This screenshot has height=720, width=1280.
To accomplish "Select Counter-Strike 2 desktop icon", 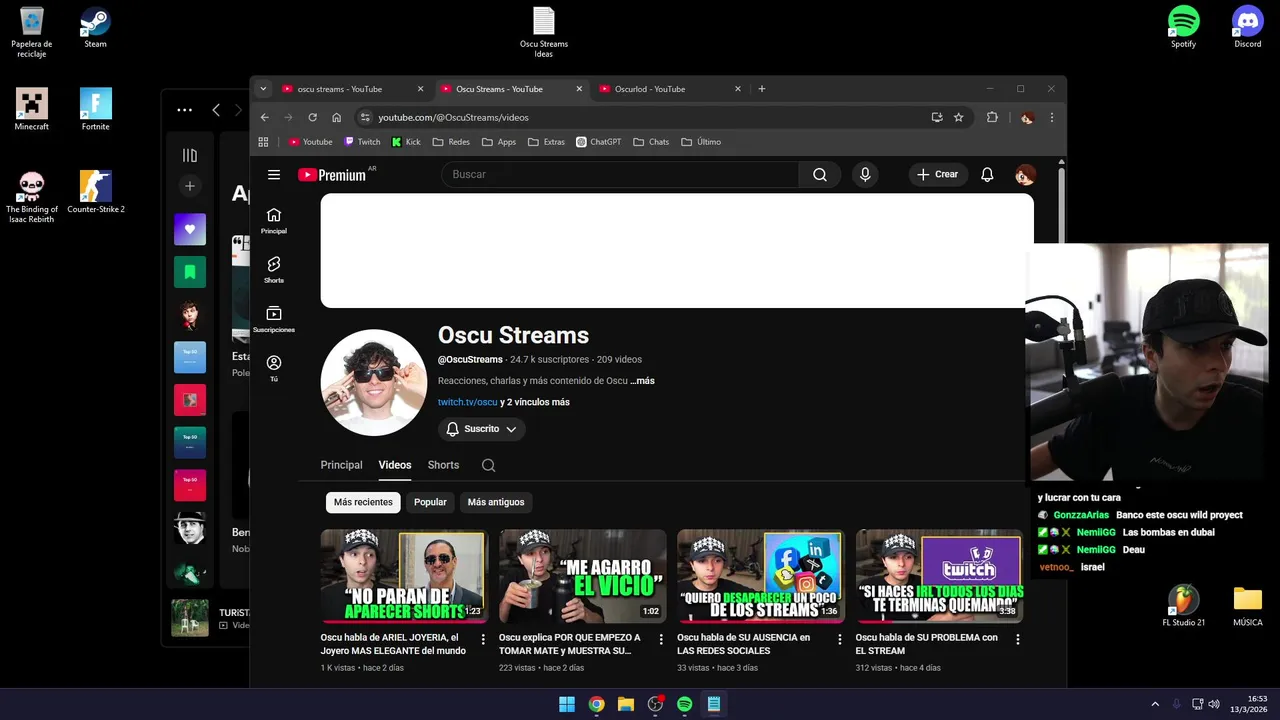I will click(x=96, y=192).
